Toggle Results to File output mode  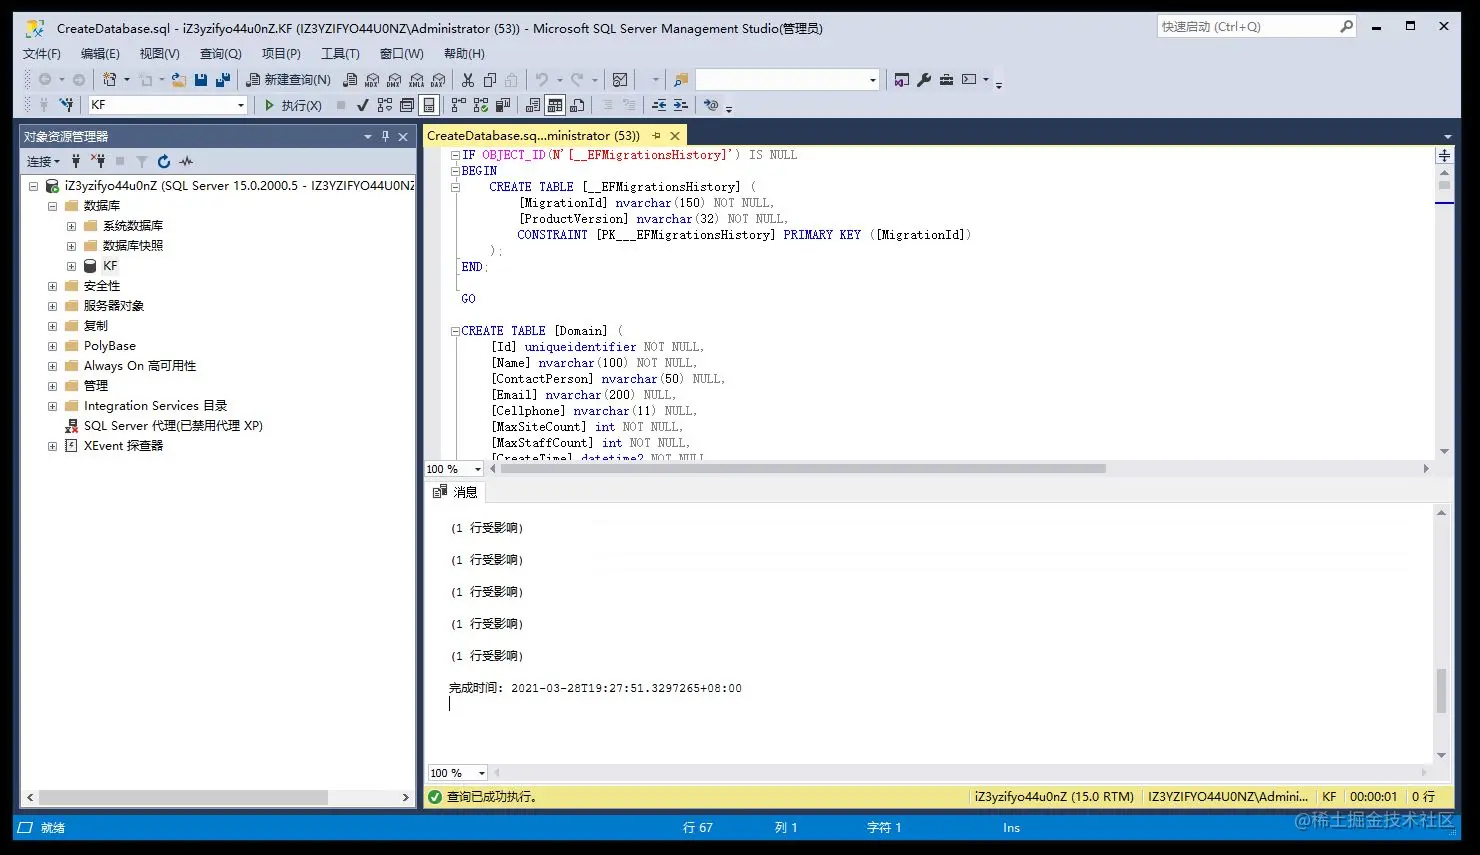577,105
